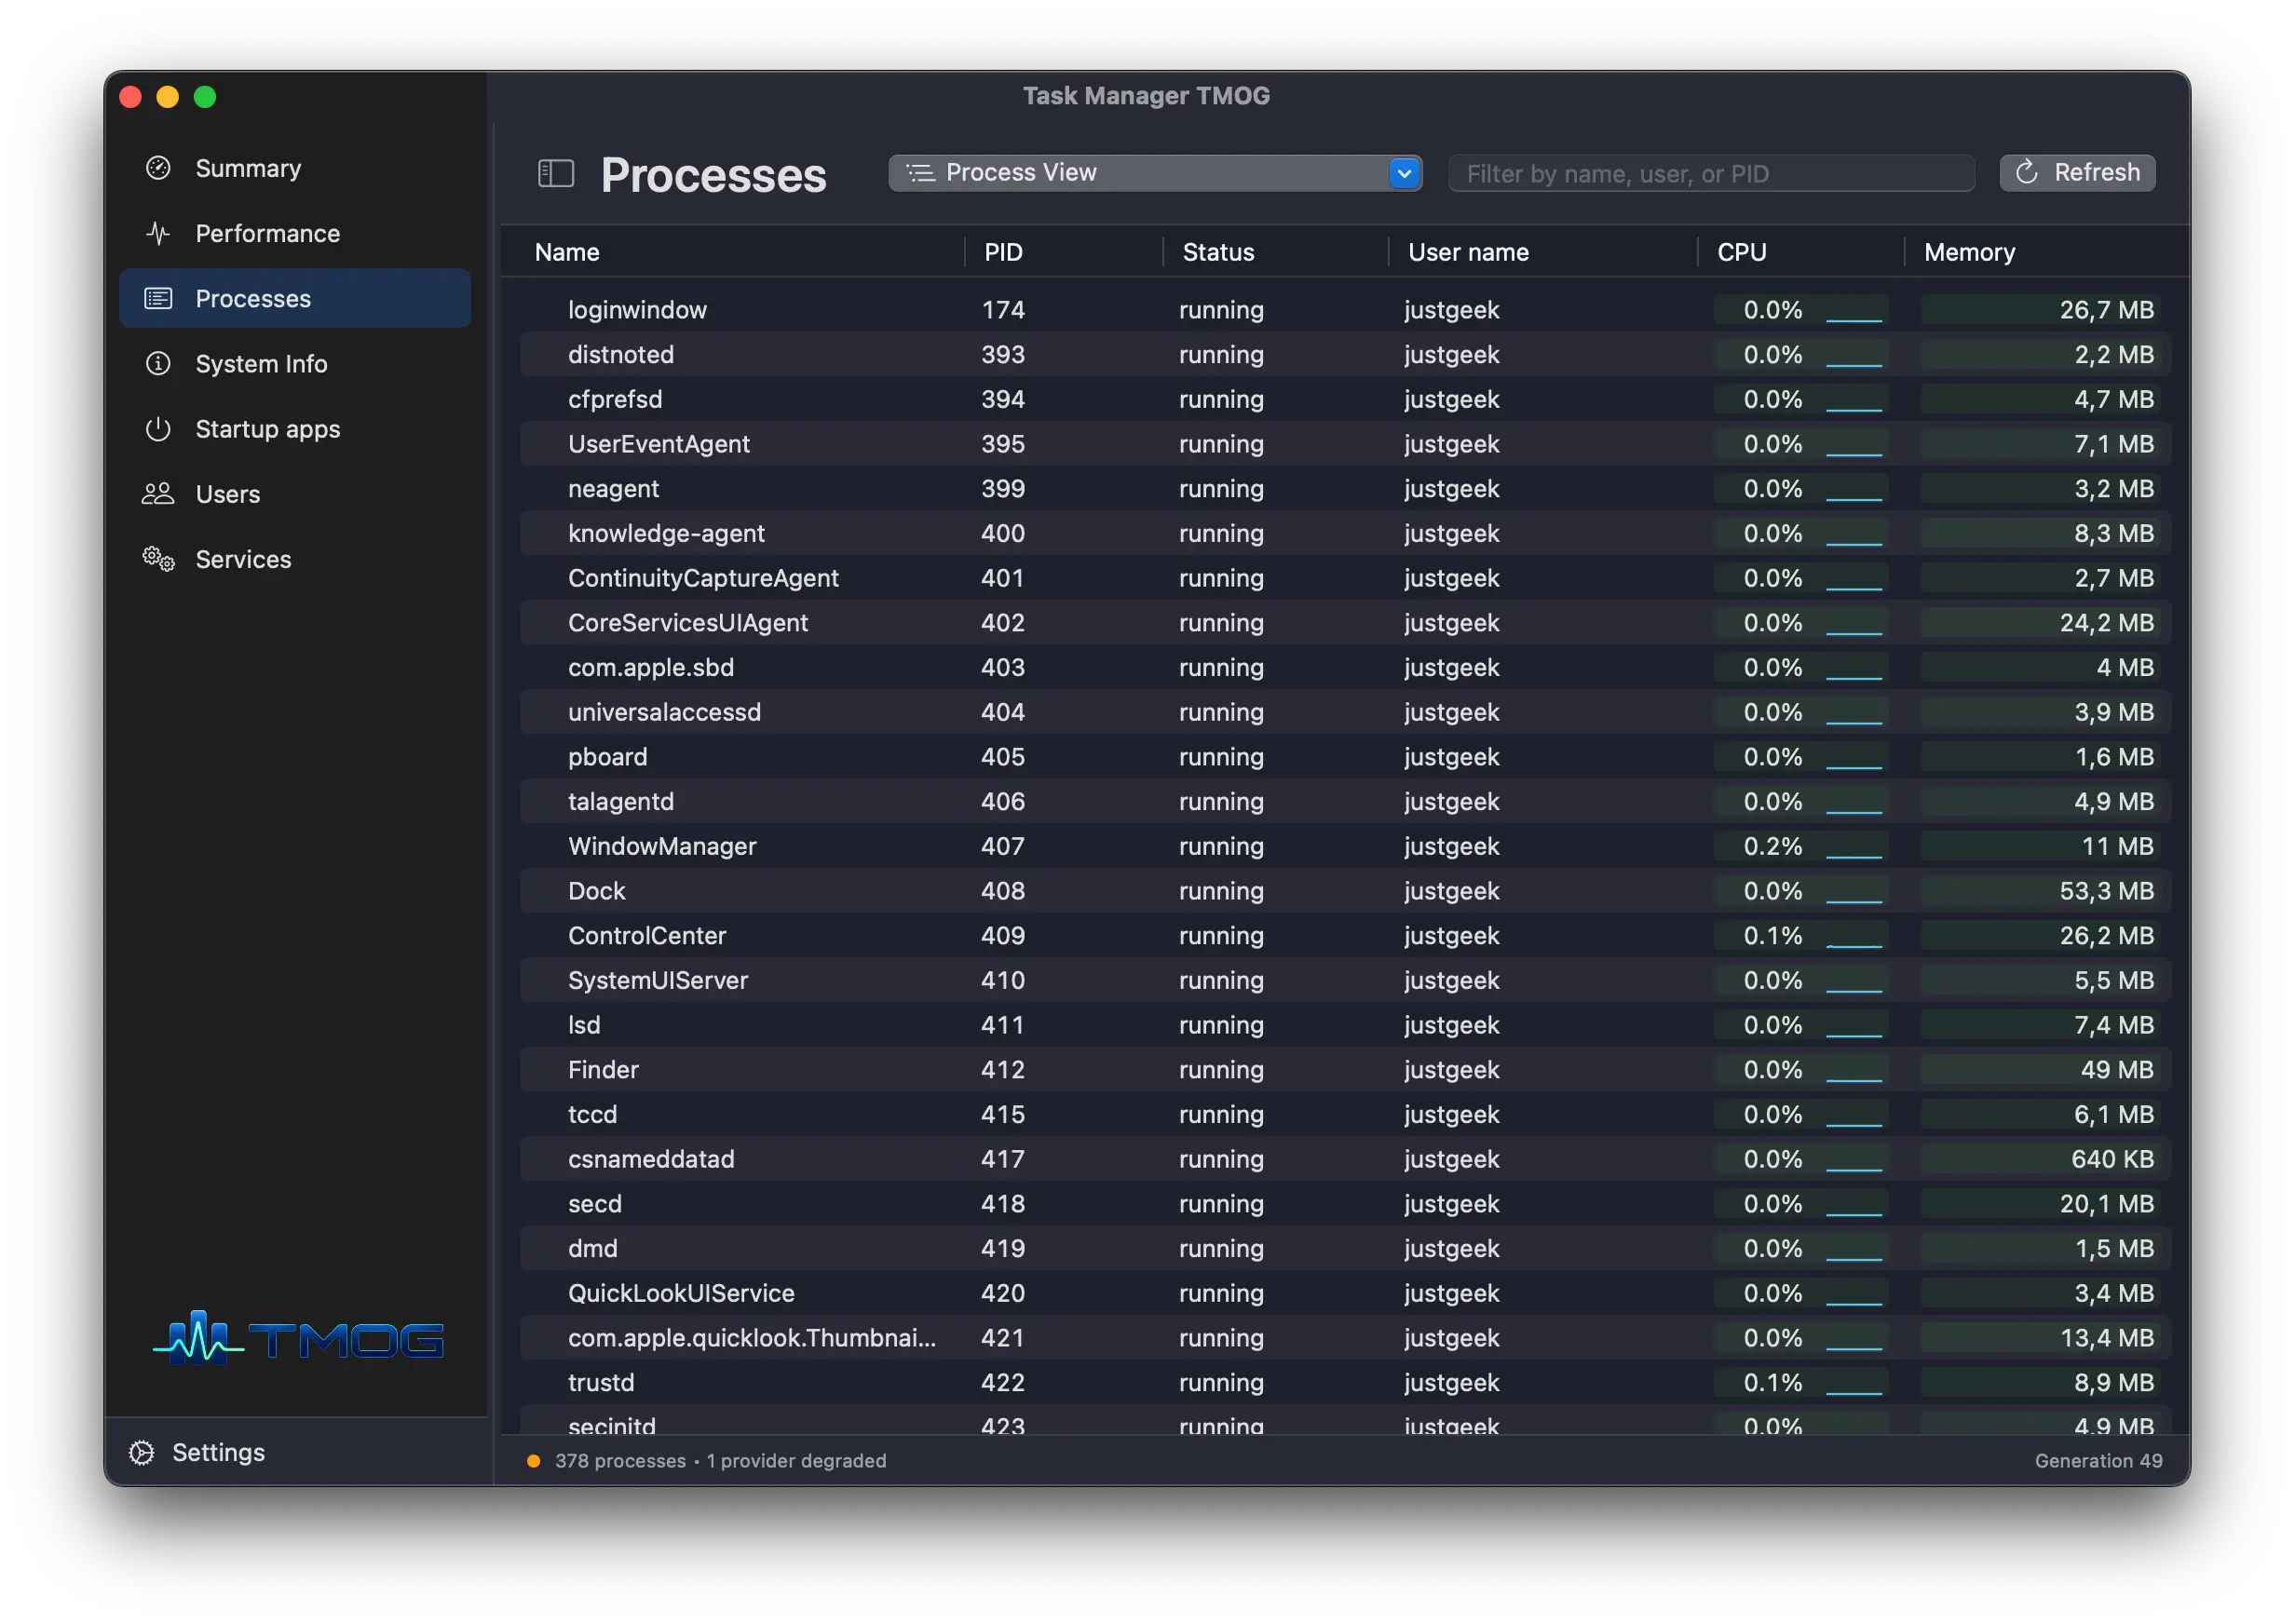Click the blue chevron of Process View
This screenshot has width=2295, height=1624.
pos(1404,173)
